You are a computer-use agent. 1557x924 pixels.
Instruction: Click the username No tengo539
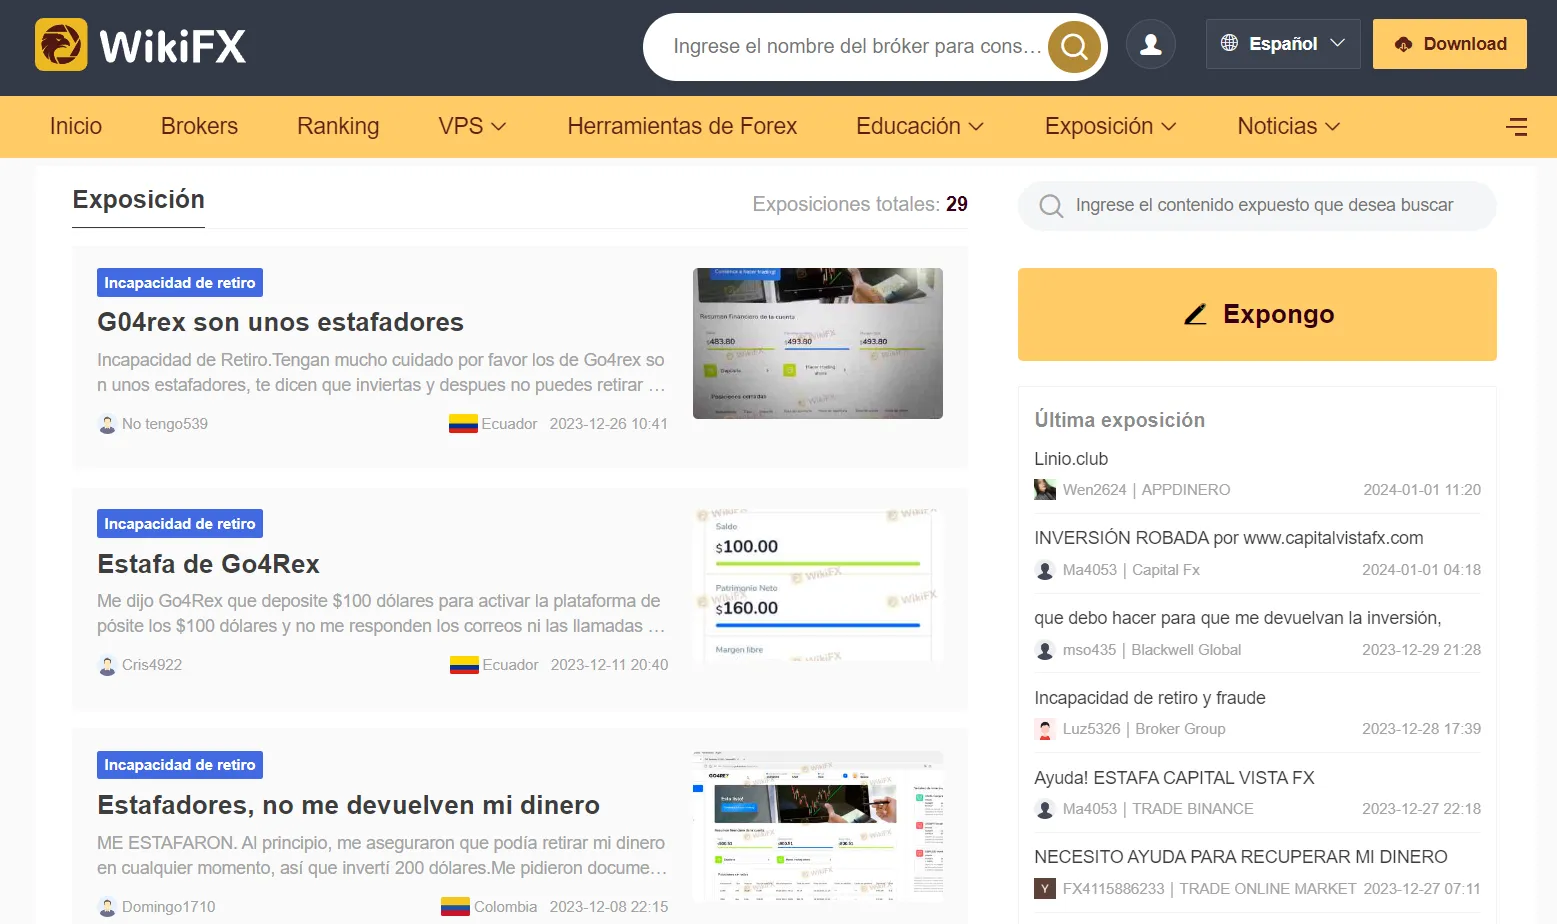click(165, 424)
